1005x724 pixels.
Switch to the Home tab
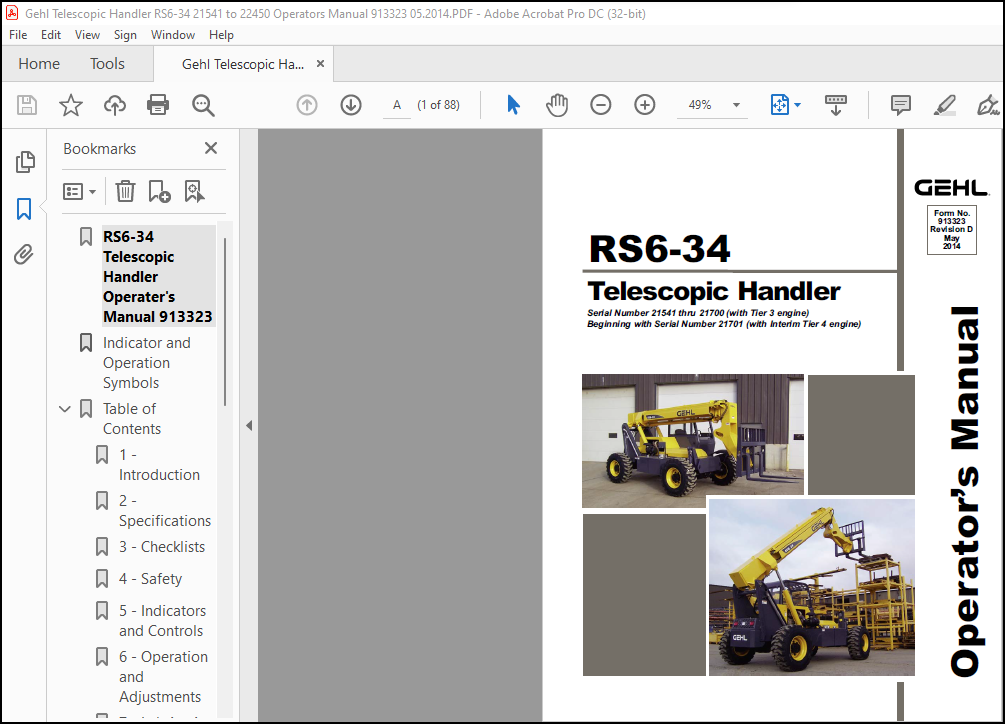tap(39, 63)
